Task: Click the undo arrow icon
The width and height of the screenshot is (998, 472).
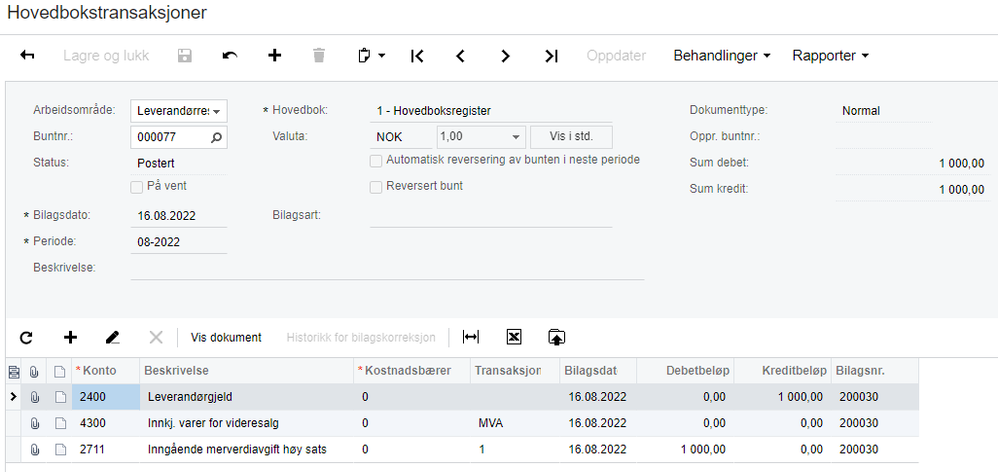Action: coord(230,55)
